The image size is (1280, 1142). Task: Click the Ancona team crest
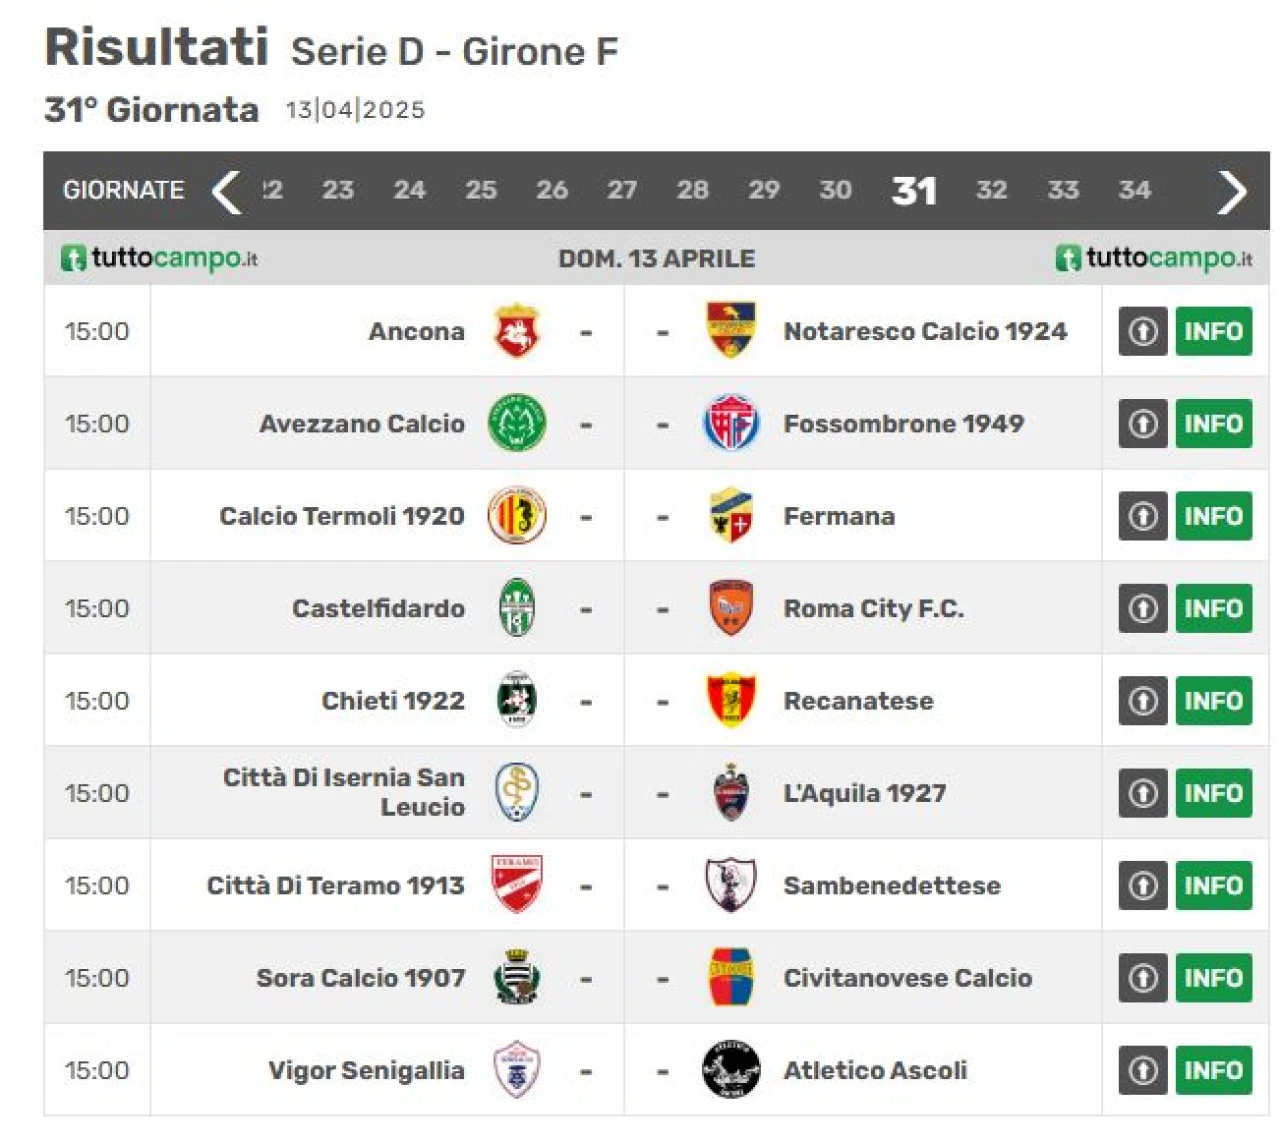pos(517,331)
